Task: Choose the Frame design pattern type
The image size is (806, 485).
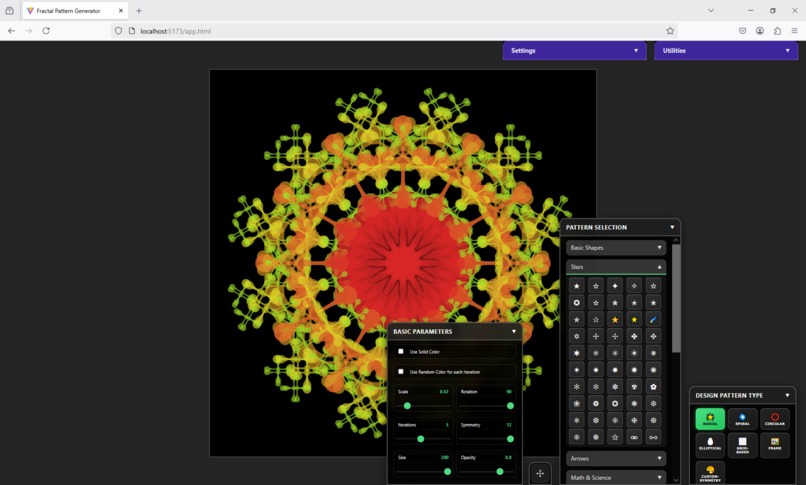Action: tap(775, 444)
